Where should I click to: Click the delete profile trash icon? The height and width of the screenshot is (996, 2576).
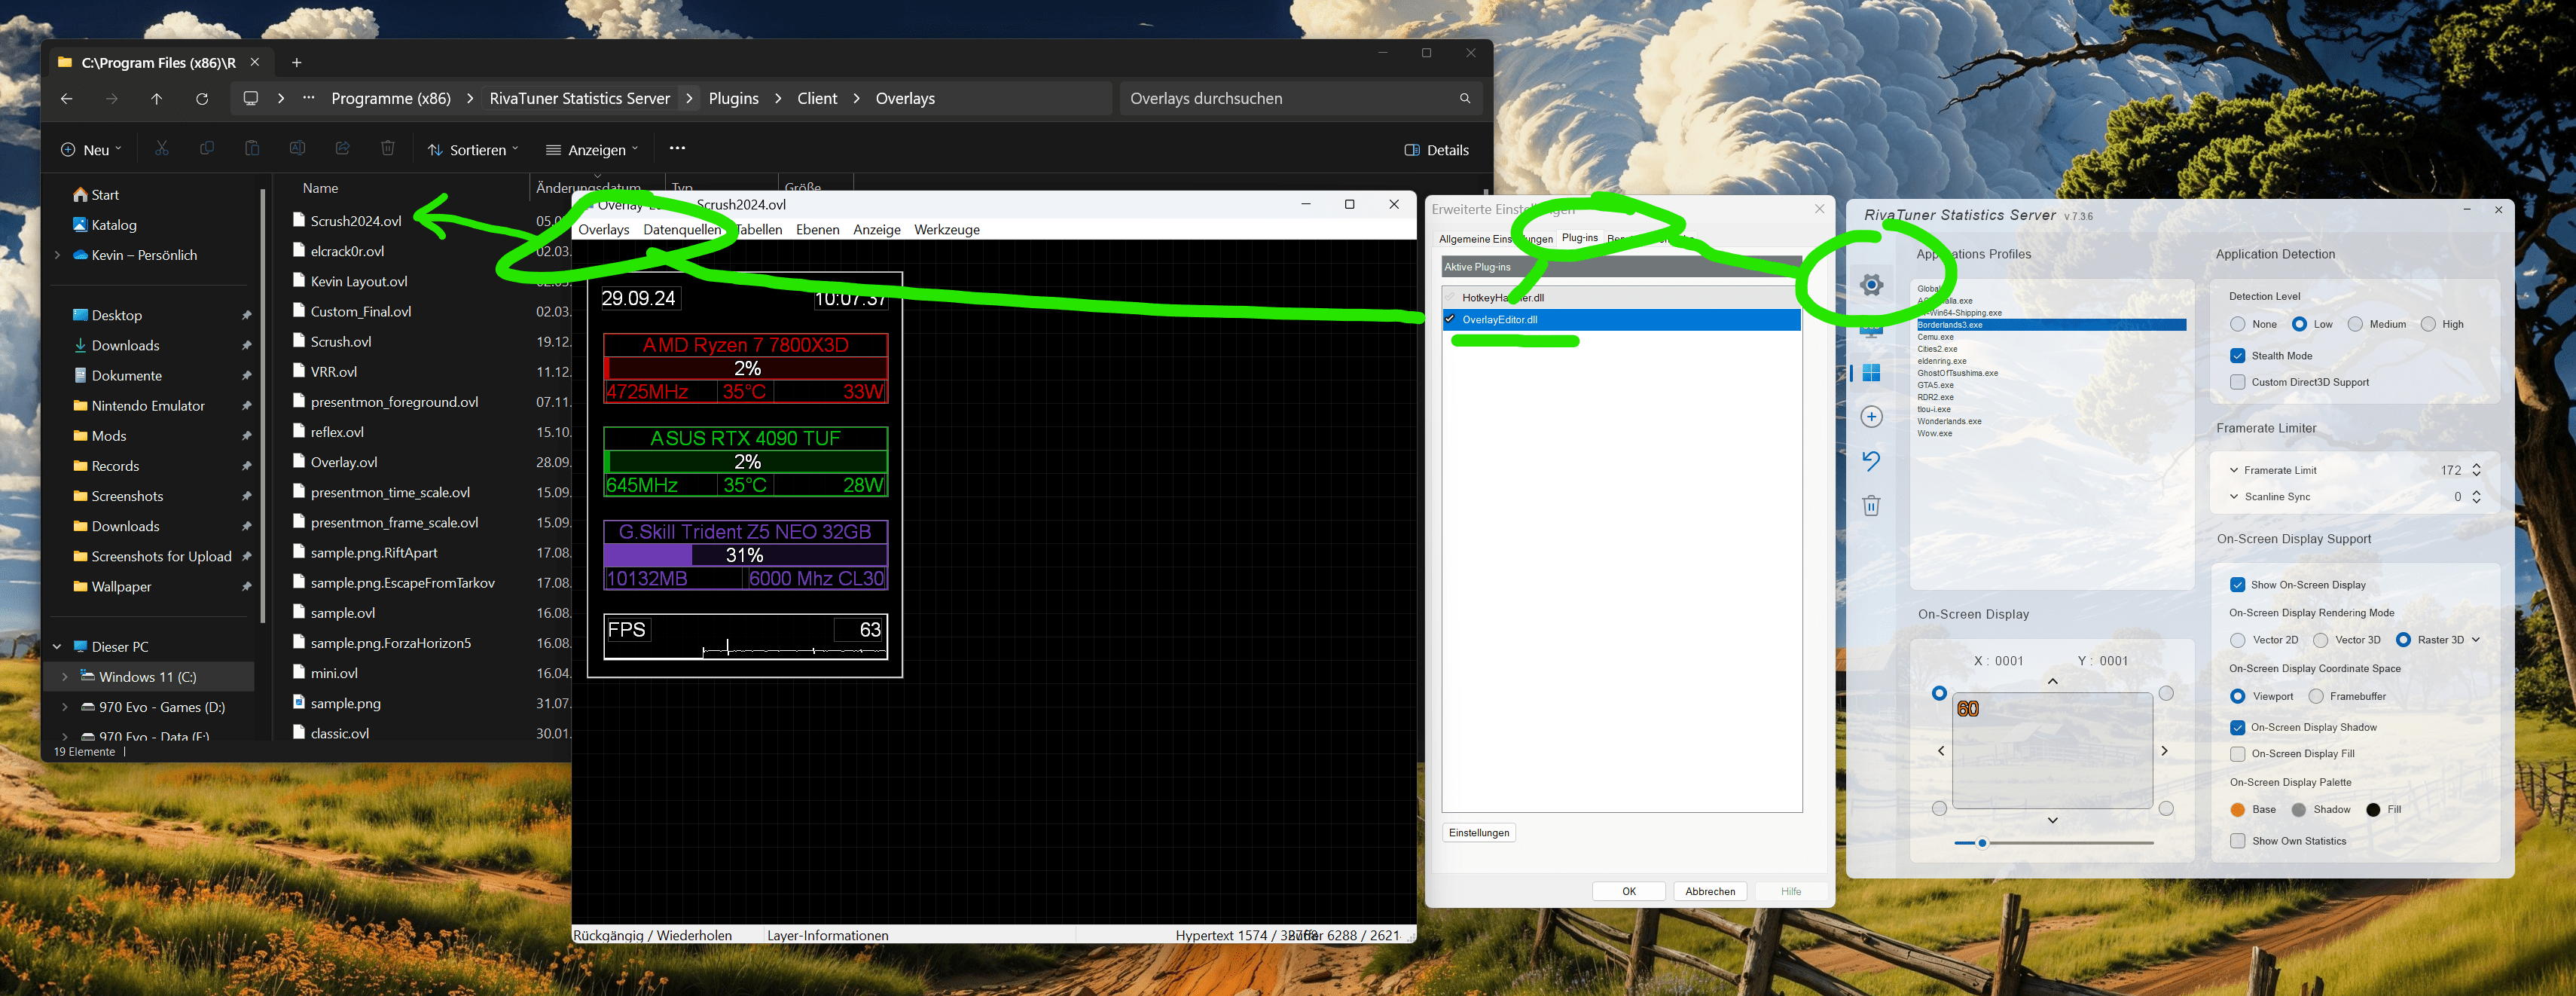1871,505
